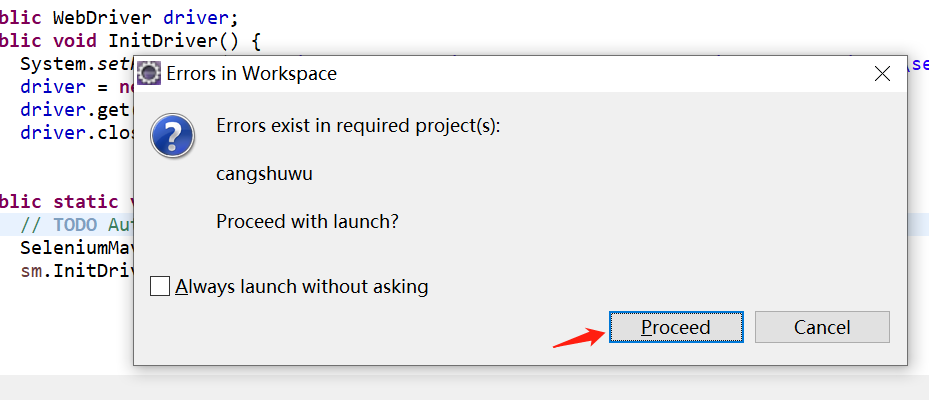Click the Eclipse icon in dialog title bar
Viewport: 929px width, 401px height.
[x=149, y=74]
